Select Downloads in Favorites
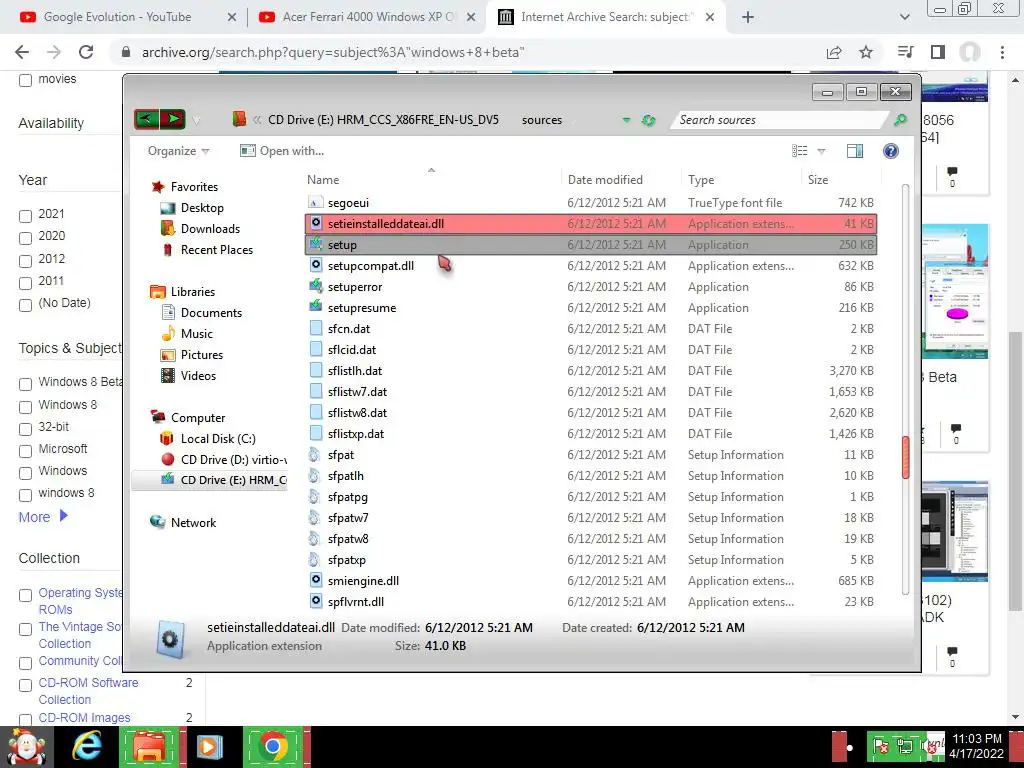1024x768 pixels. [210, 229]
